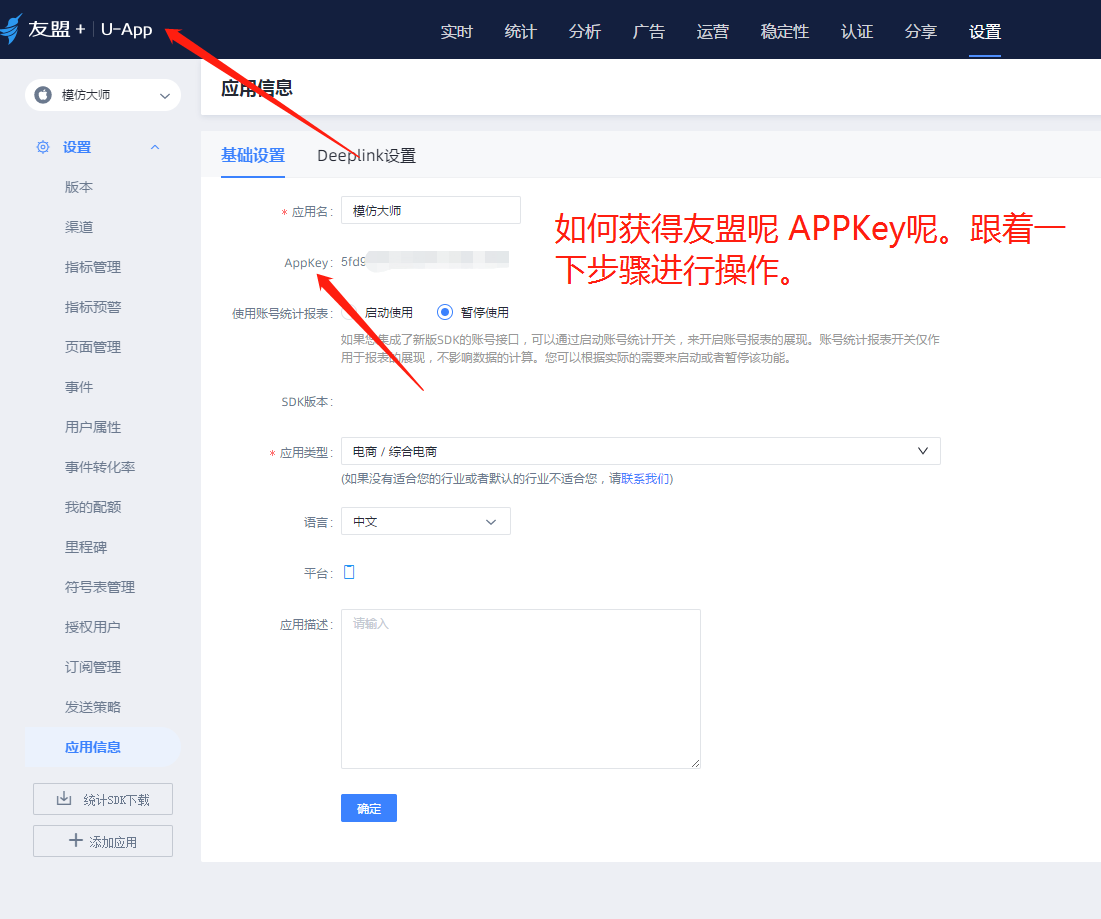Click the download icon on 统计SDK下载
Screen dimensions: 1101x919
tap(64, 799)
